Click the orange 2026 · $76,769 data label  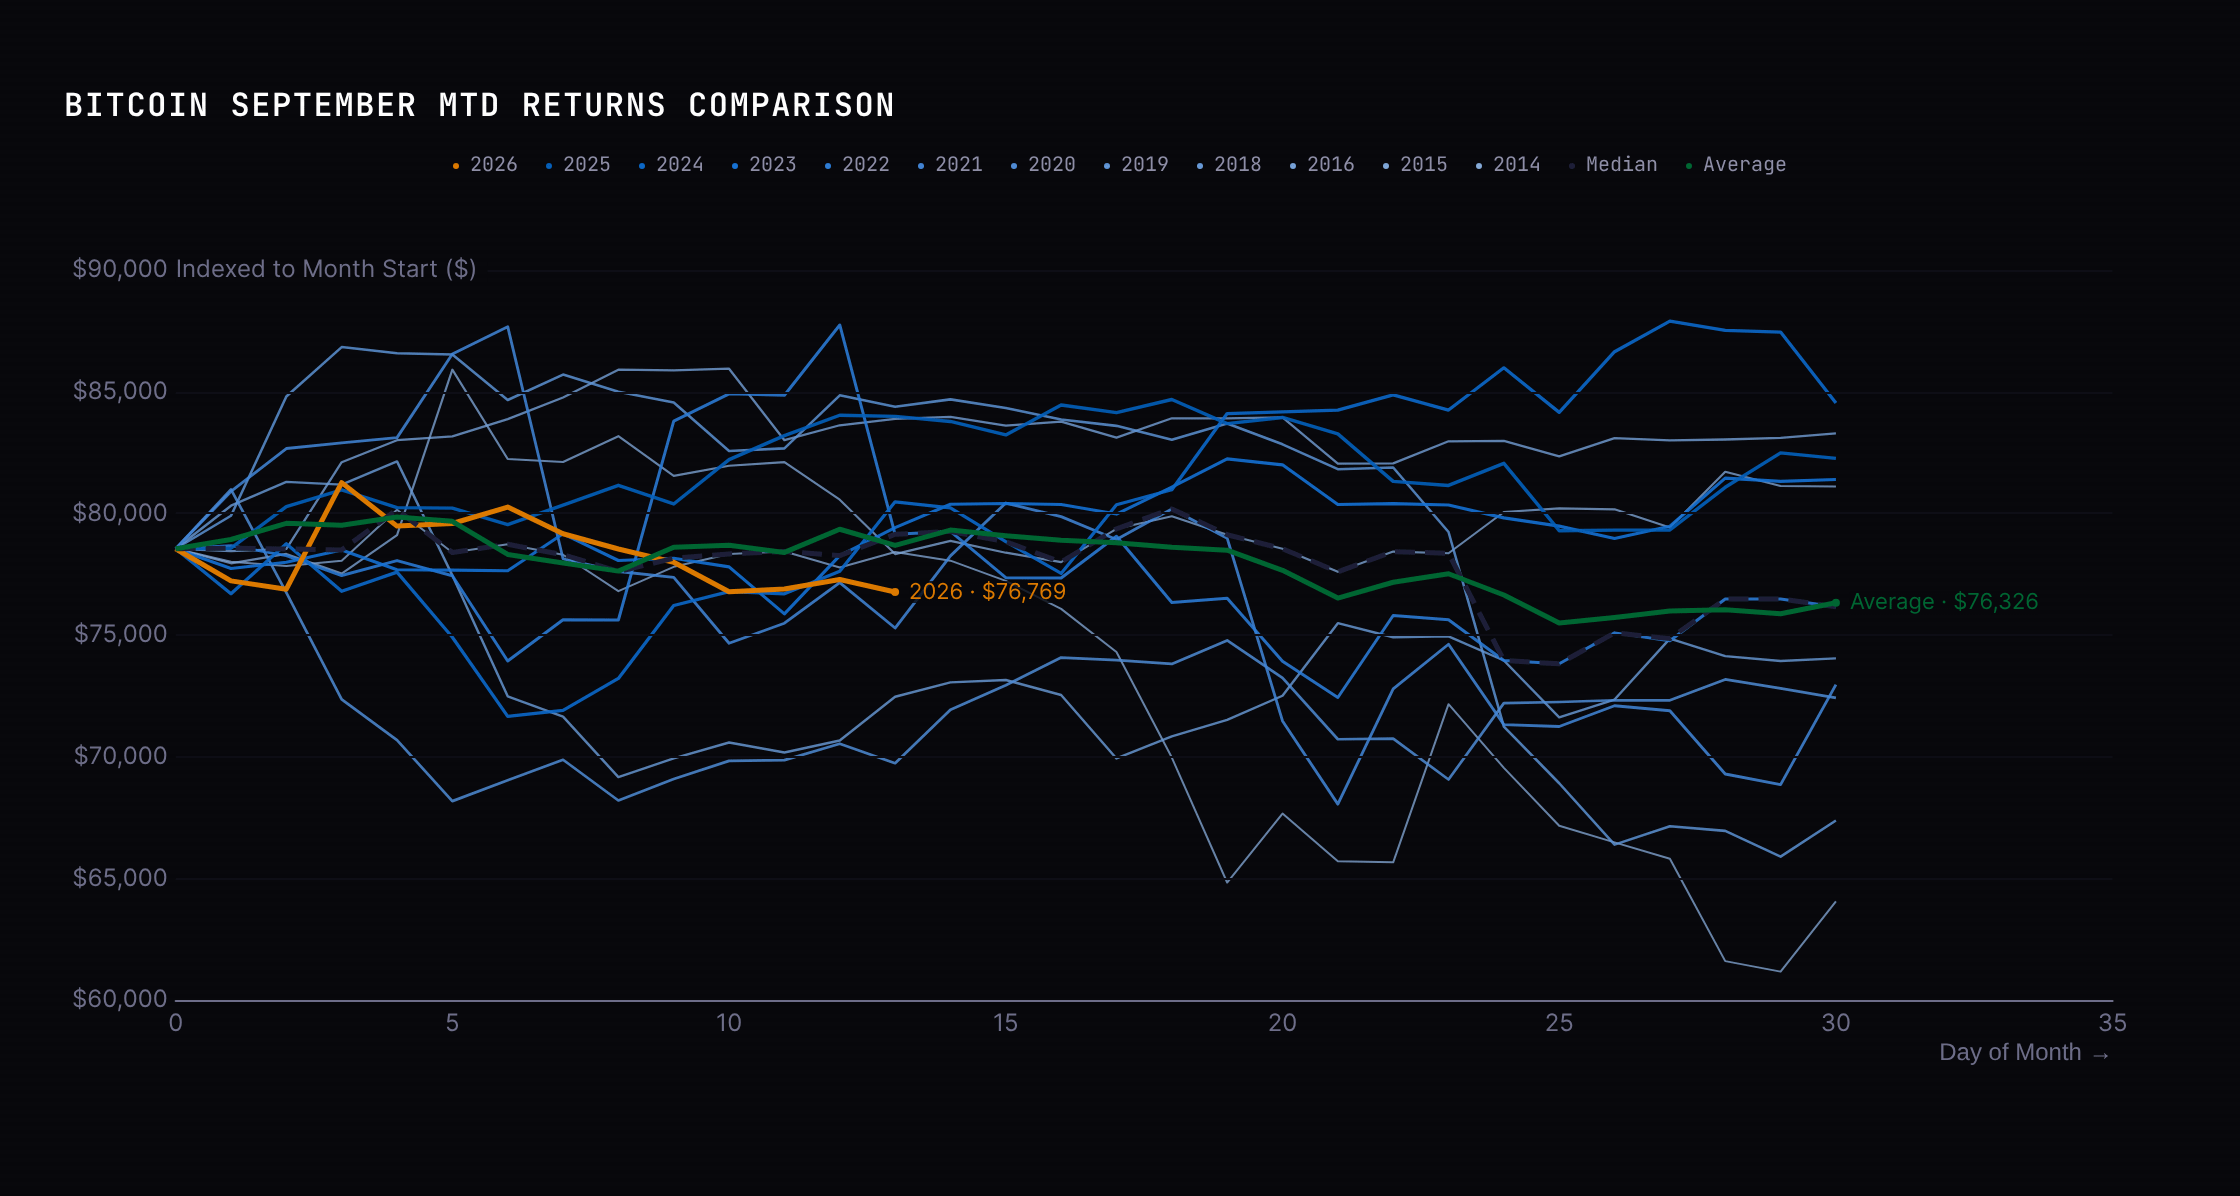point(988,592)
